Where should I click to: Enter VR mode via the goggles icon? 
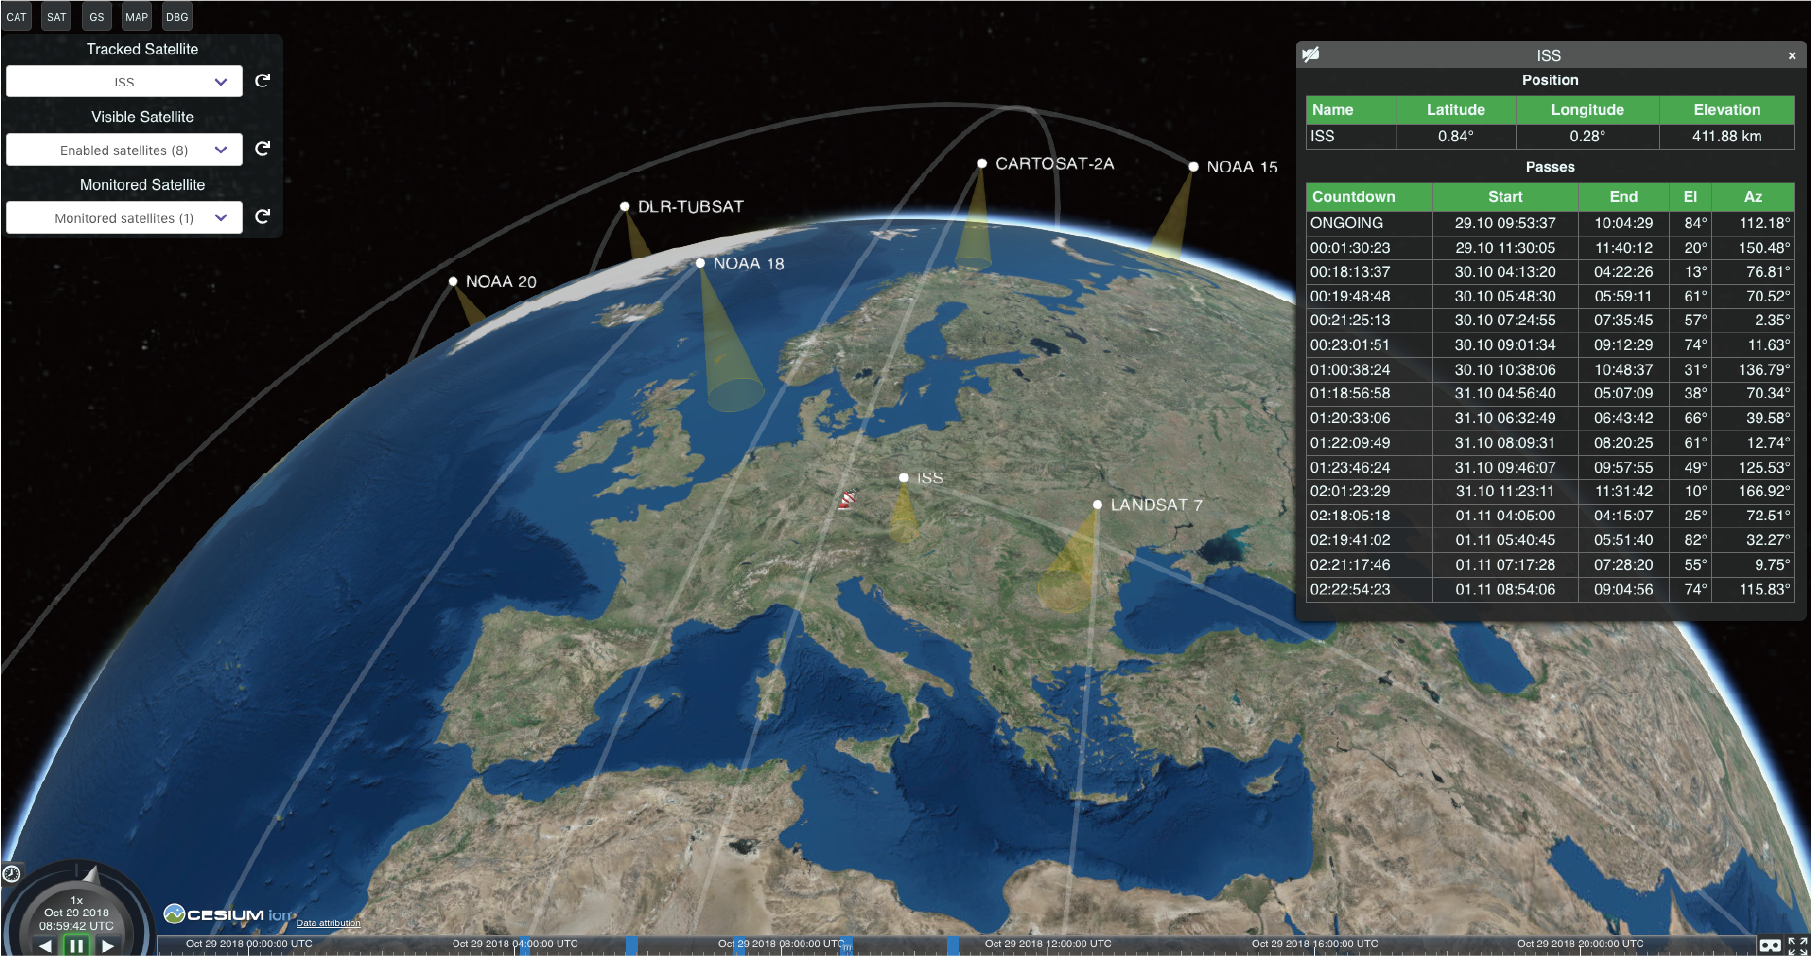pos(1770,945)
